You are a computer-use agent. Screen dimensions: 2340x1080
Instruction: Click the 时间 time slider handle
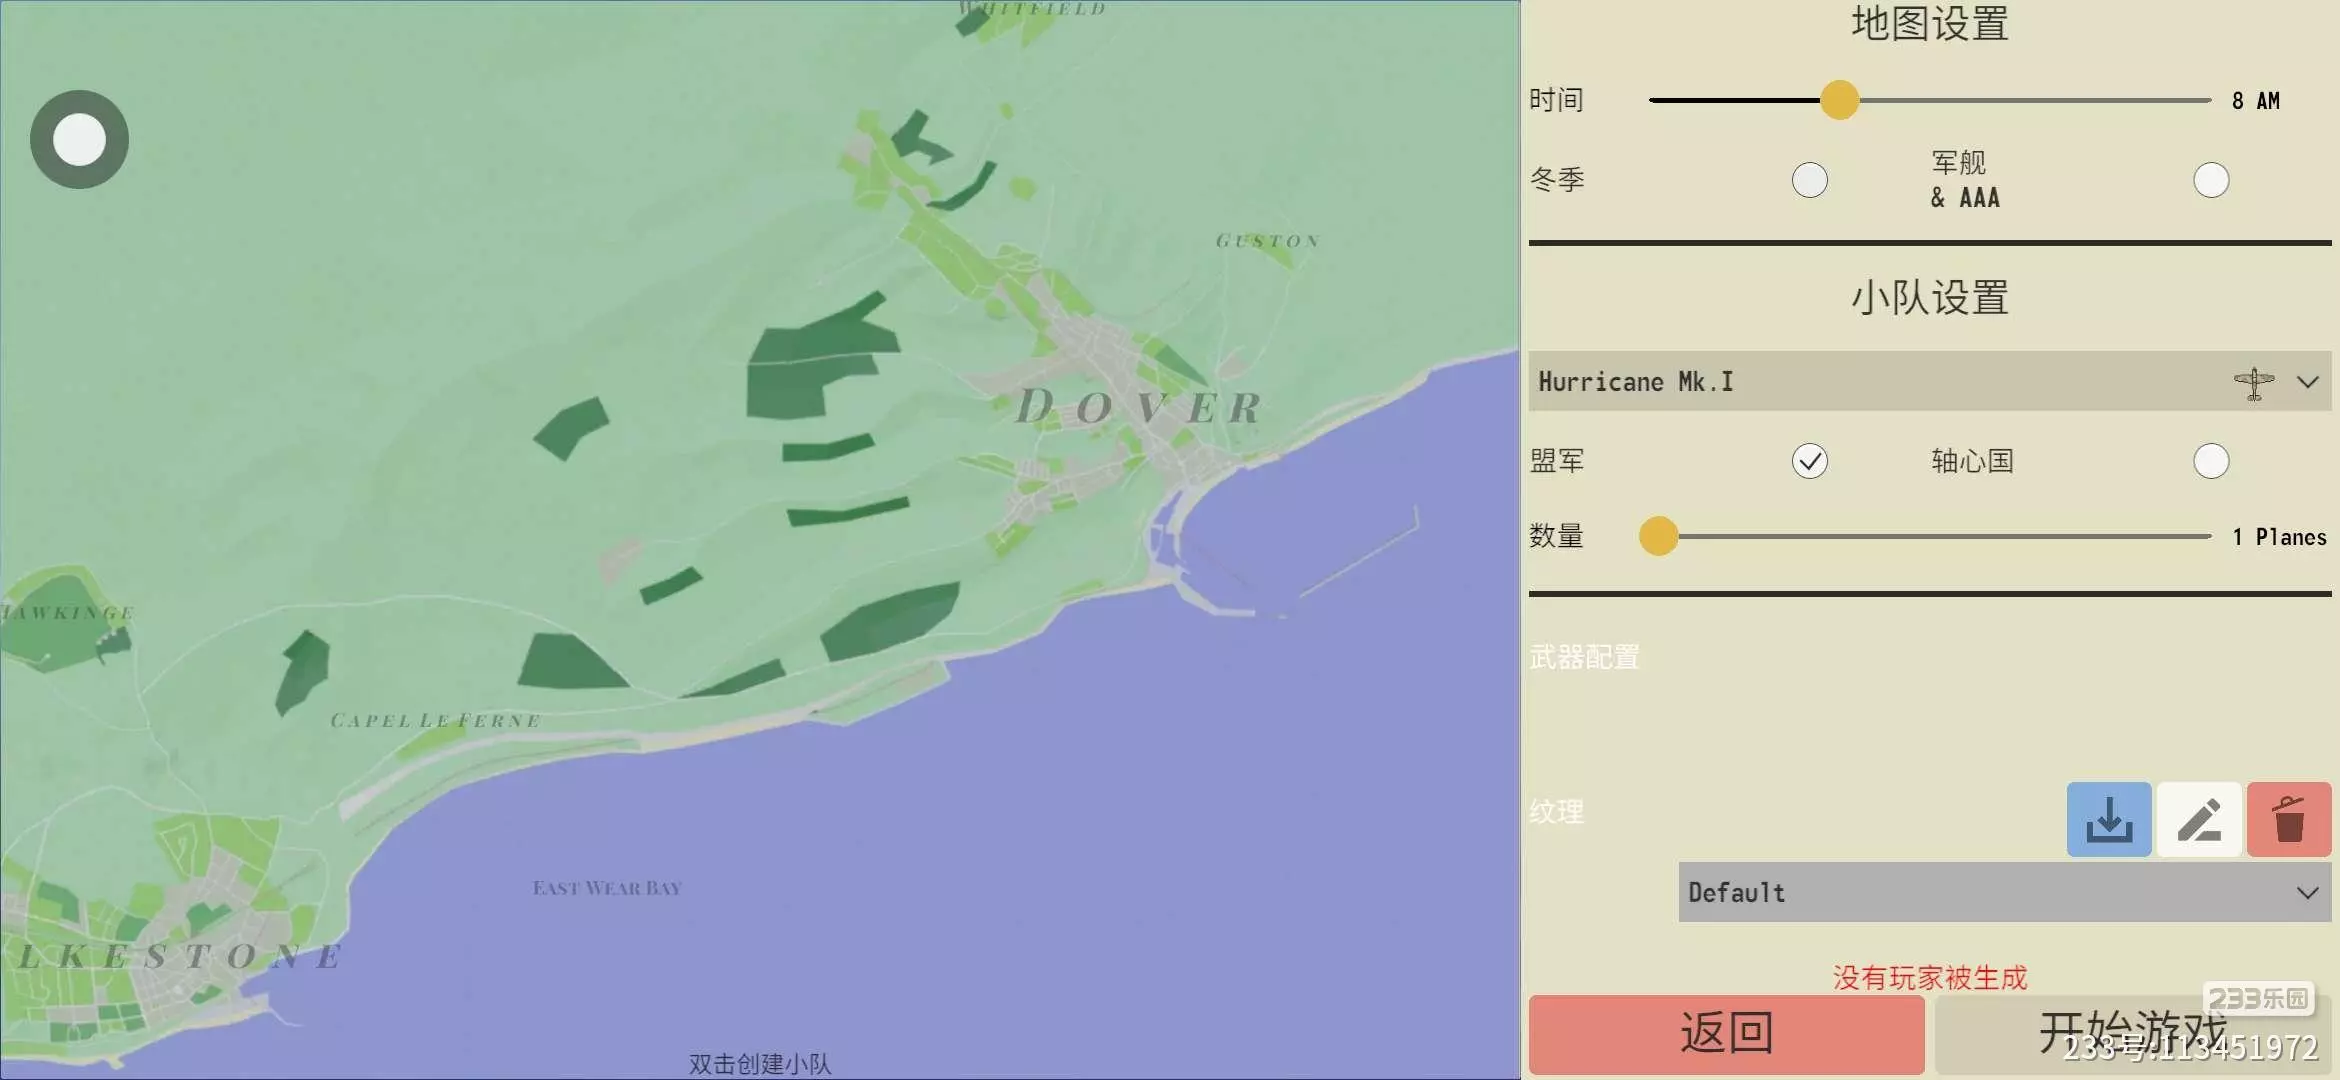(x=1839, y=100)
